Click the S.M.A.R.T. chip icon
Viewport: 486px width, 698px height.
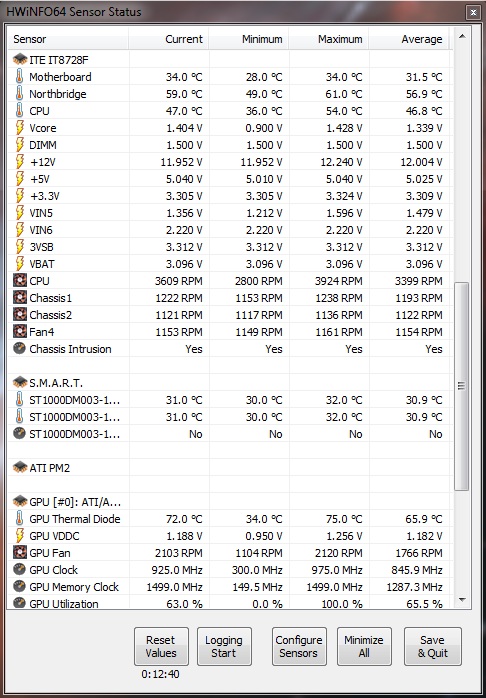[x=20, y=383]
